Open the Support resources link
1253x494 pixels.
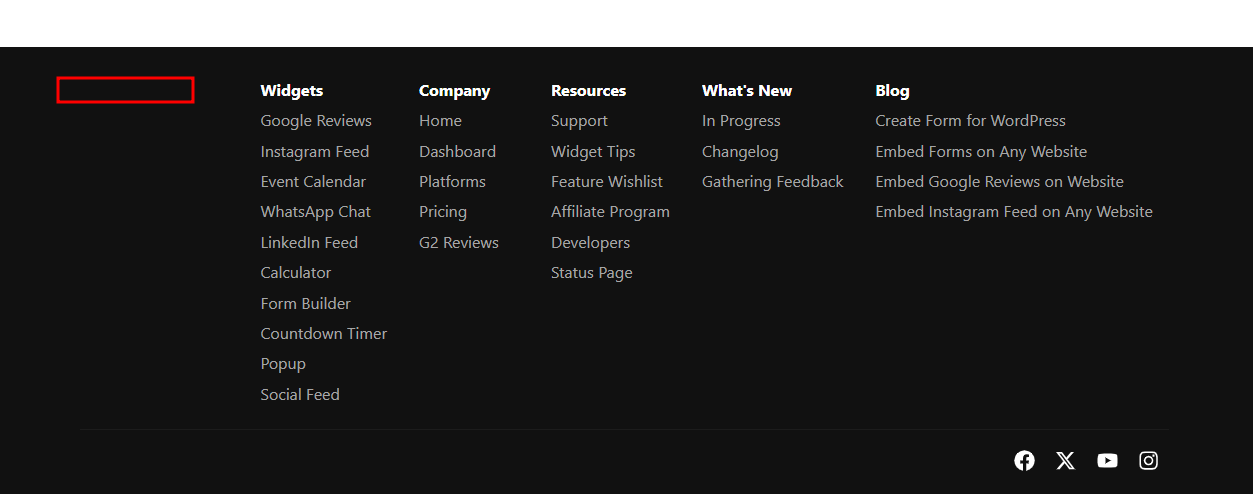pos(579,121)
